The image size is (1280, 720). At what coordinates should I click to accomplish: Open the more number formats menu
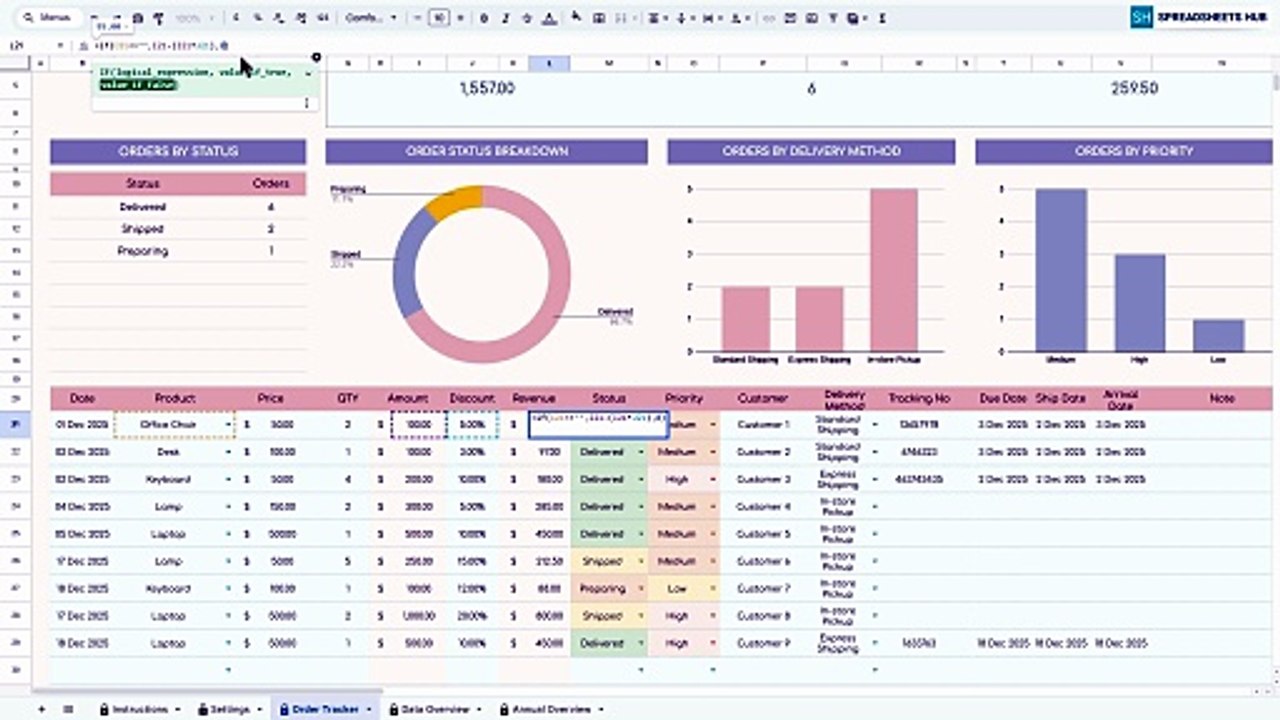click(x=322, y=18)
